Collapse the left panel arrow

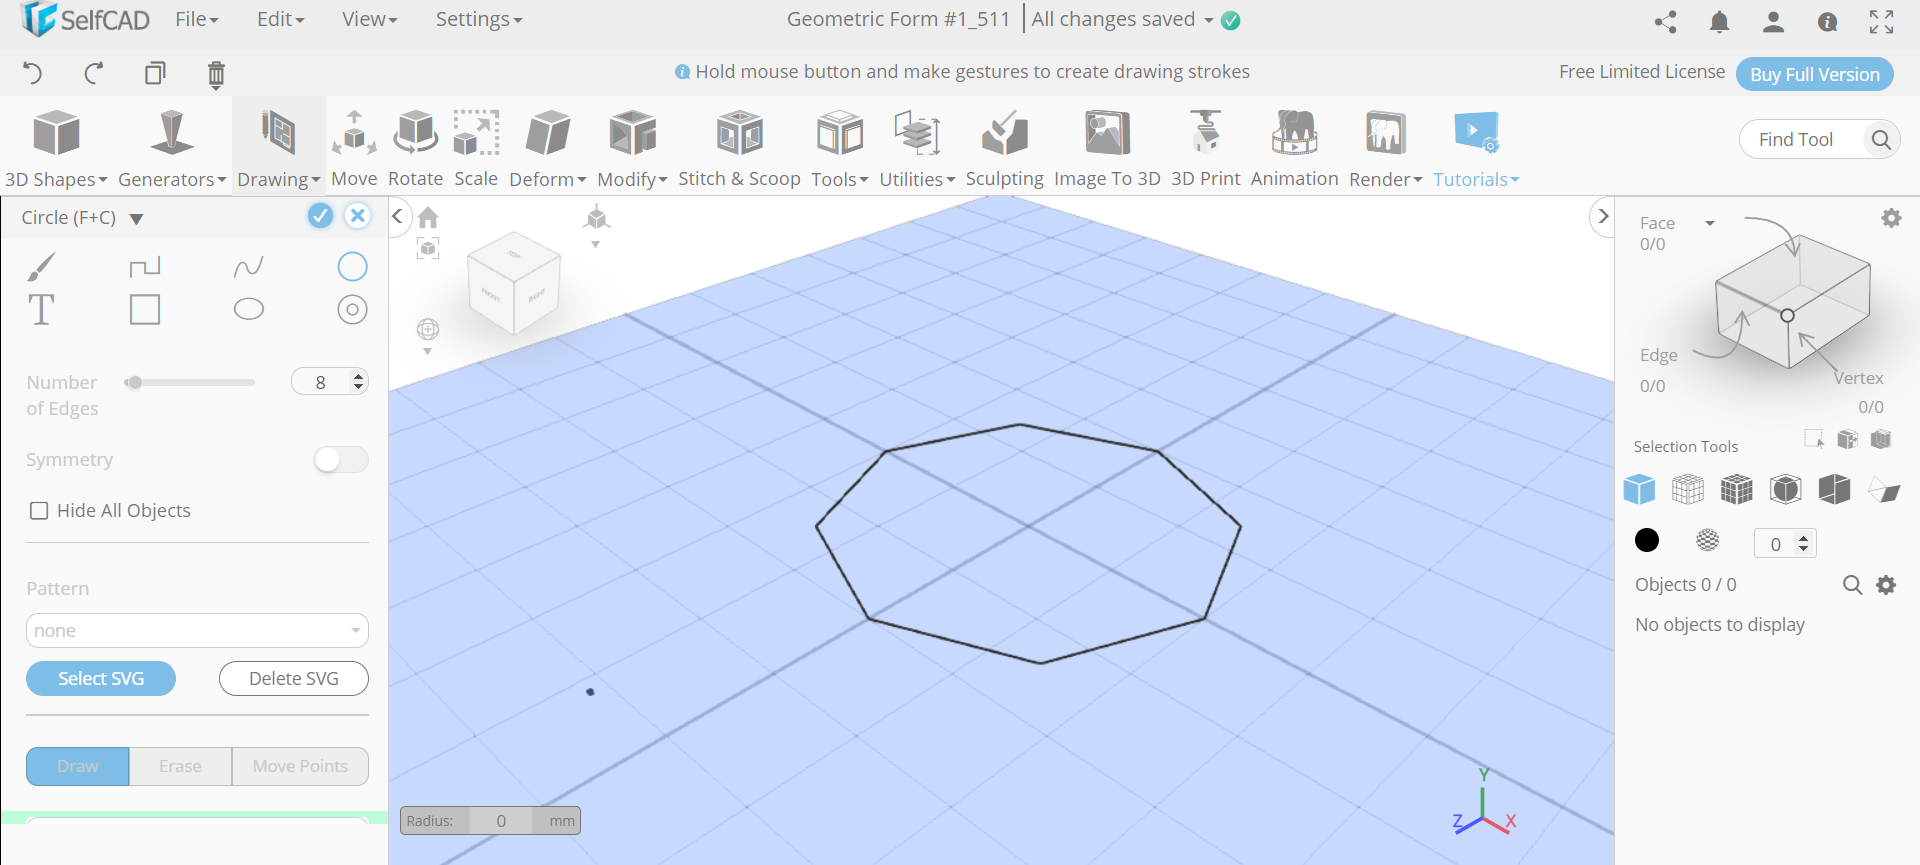[398, 216]
